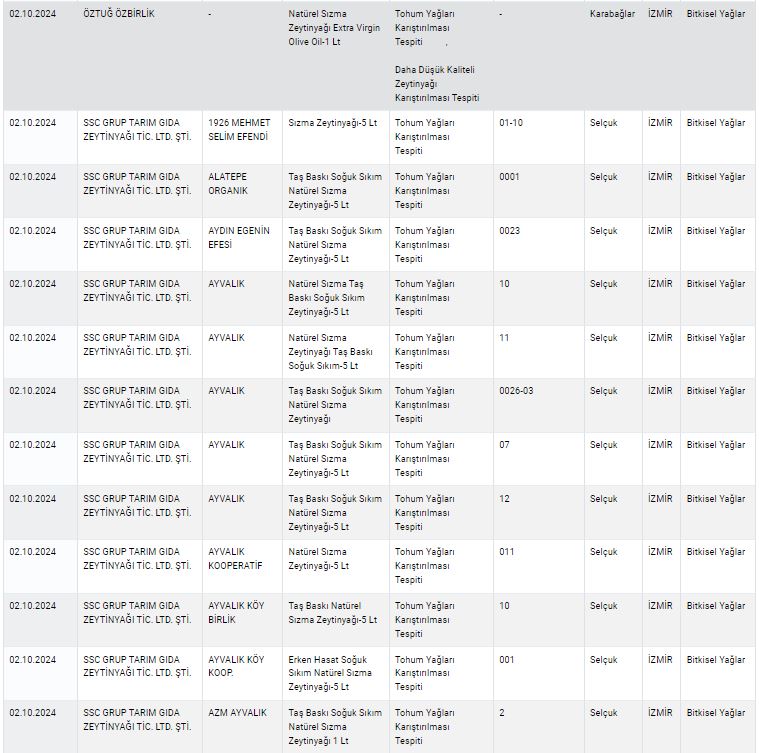Click the AZM AYVALIK brand cell
The width and height of the screenshot is (759, 753).
237,712
